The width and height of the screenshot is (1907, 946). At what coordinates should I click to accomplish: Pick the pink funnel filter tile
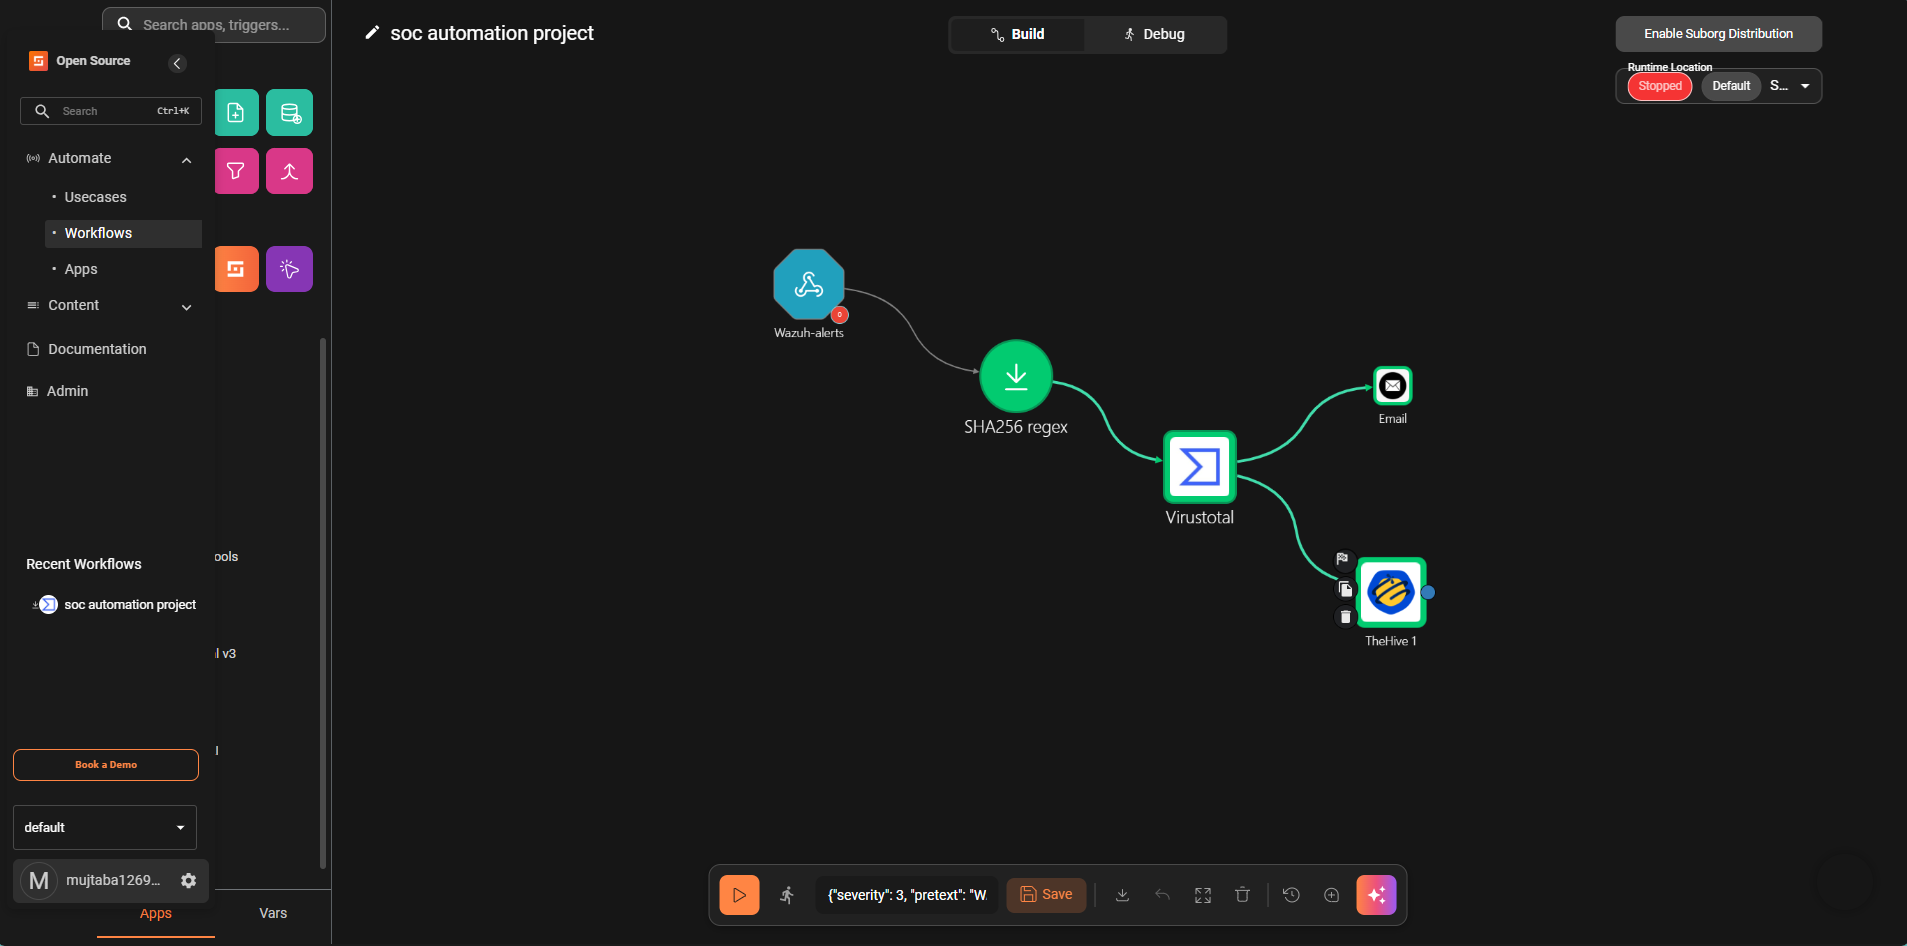(236, 171)
